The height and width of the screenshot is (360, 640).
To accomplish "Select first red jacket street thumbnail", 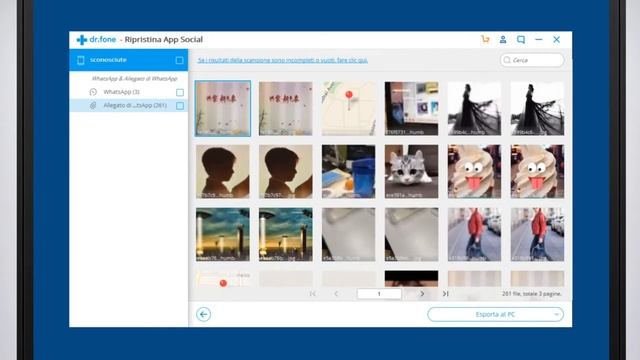I will [x=474, y=234].
